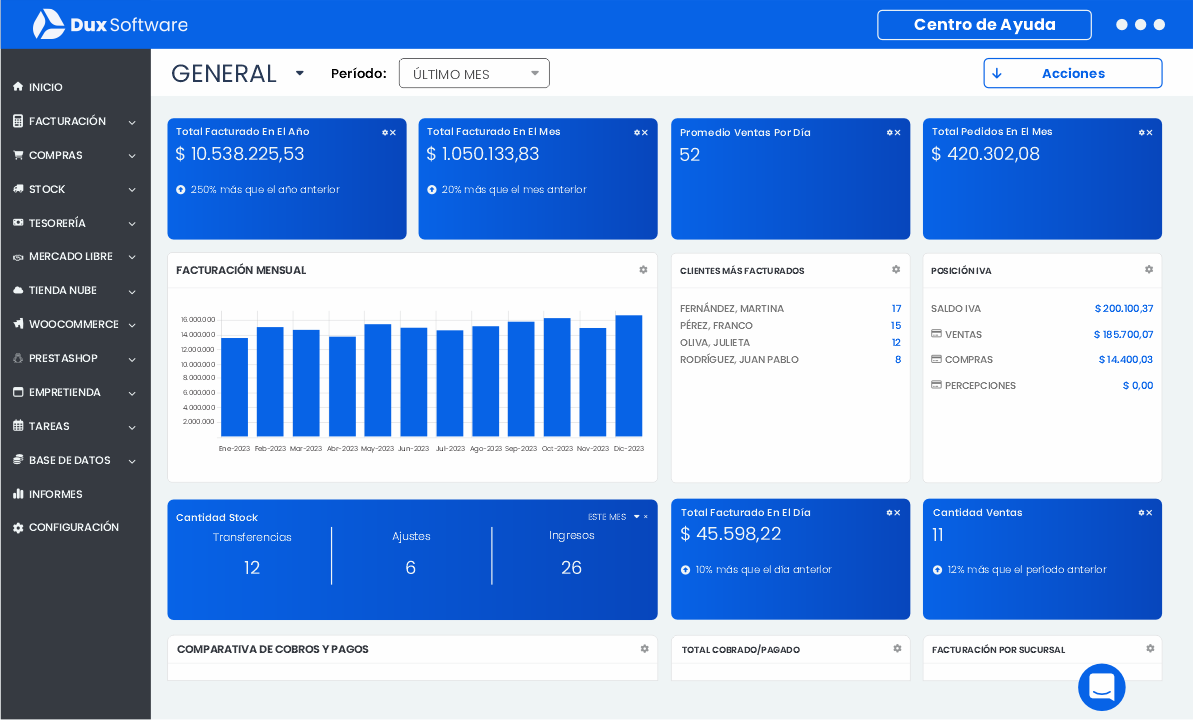This screenshot has width=1193, height=720.
Task: Expand the GENERAL dashboard selector arrow
Action: [x=299, y=74]
